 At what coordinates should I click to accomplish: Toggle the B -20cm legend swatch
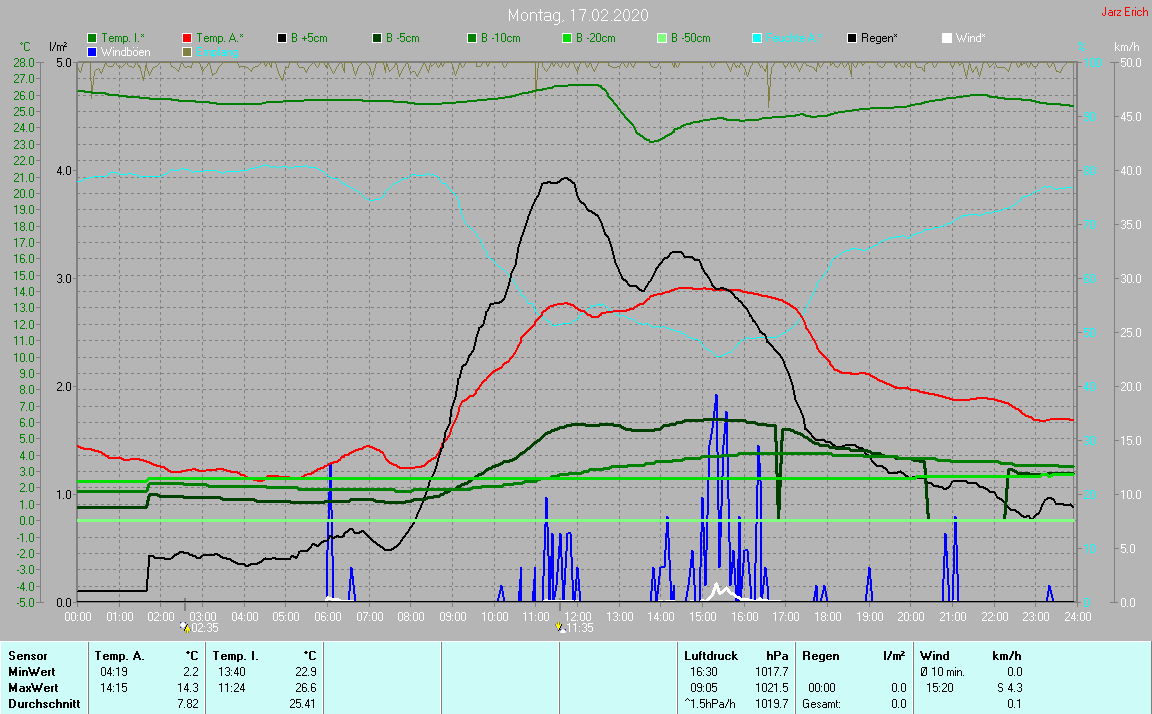point(567,38)
